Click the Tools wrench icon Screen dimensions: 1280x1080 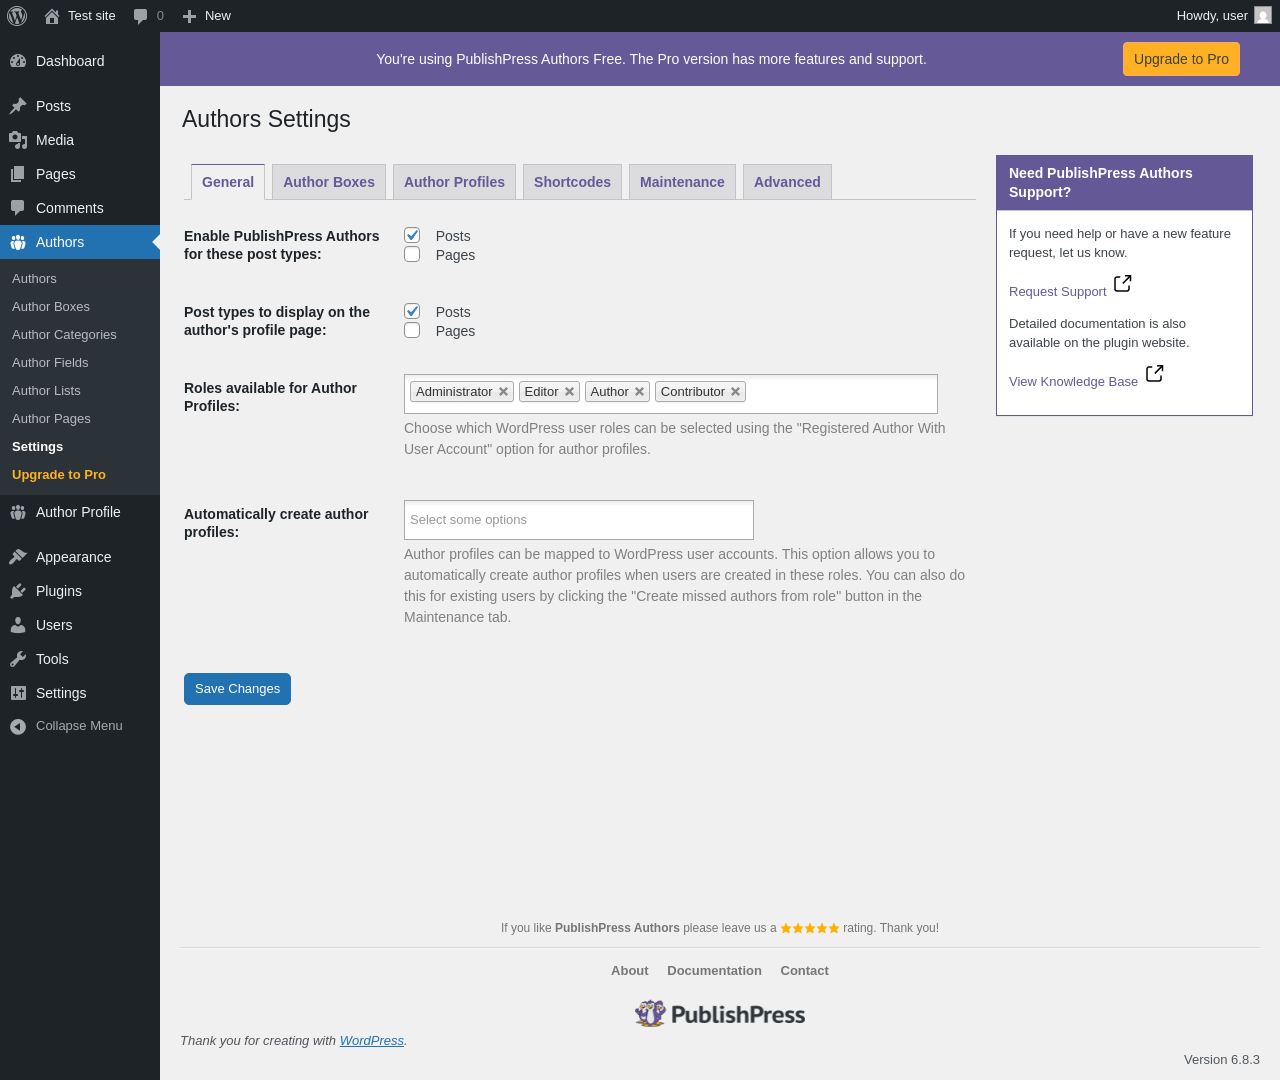(x=18, y=659)
